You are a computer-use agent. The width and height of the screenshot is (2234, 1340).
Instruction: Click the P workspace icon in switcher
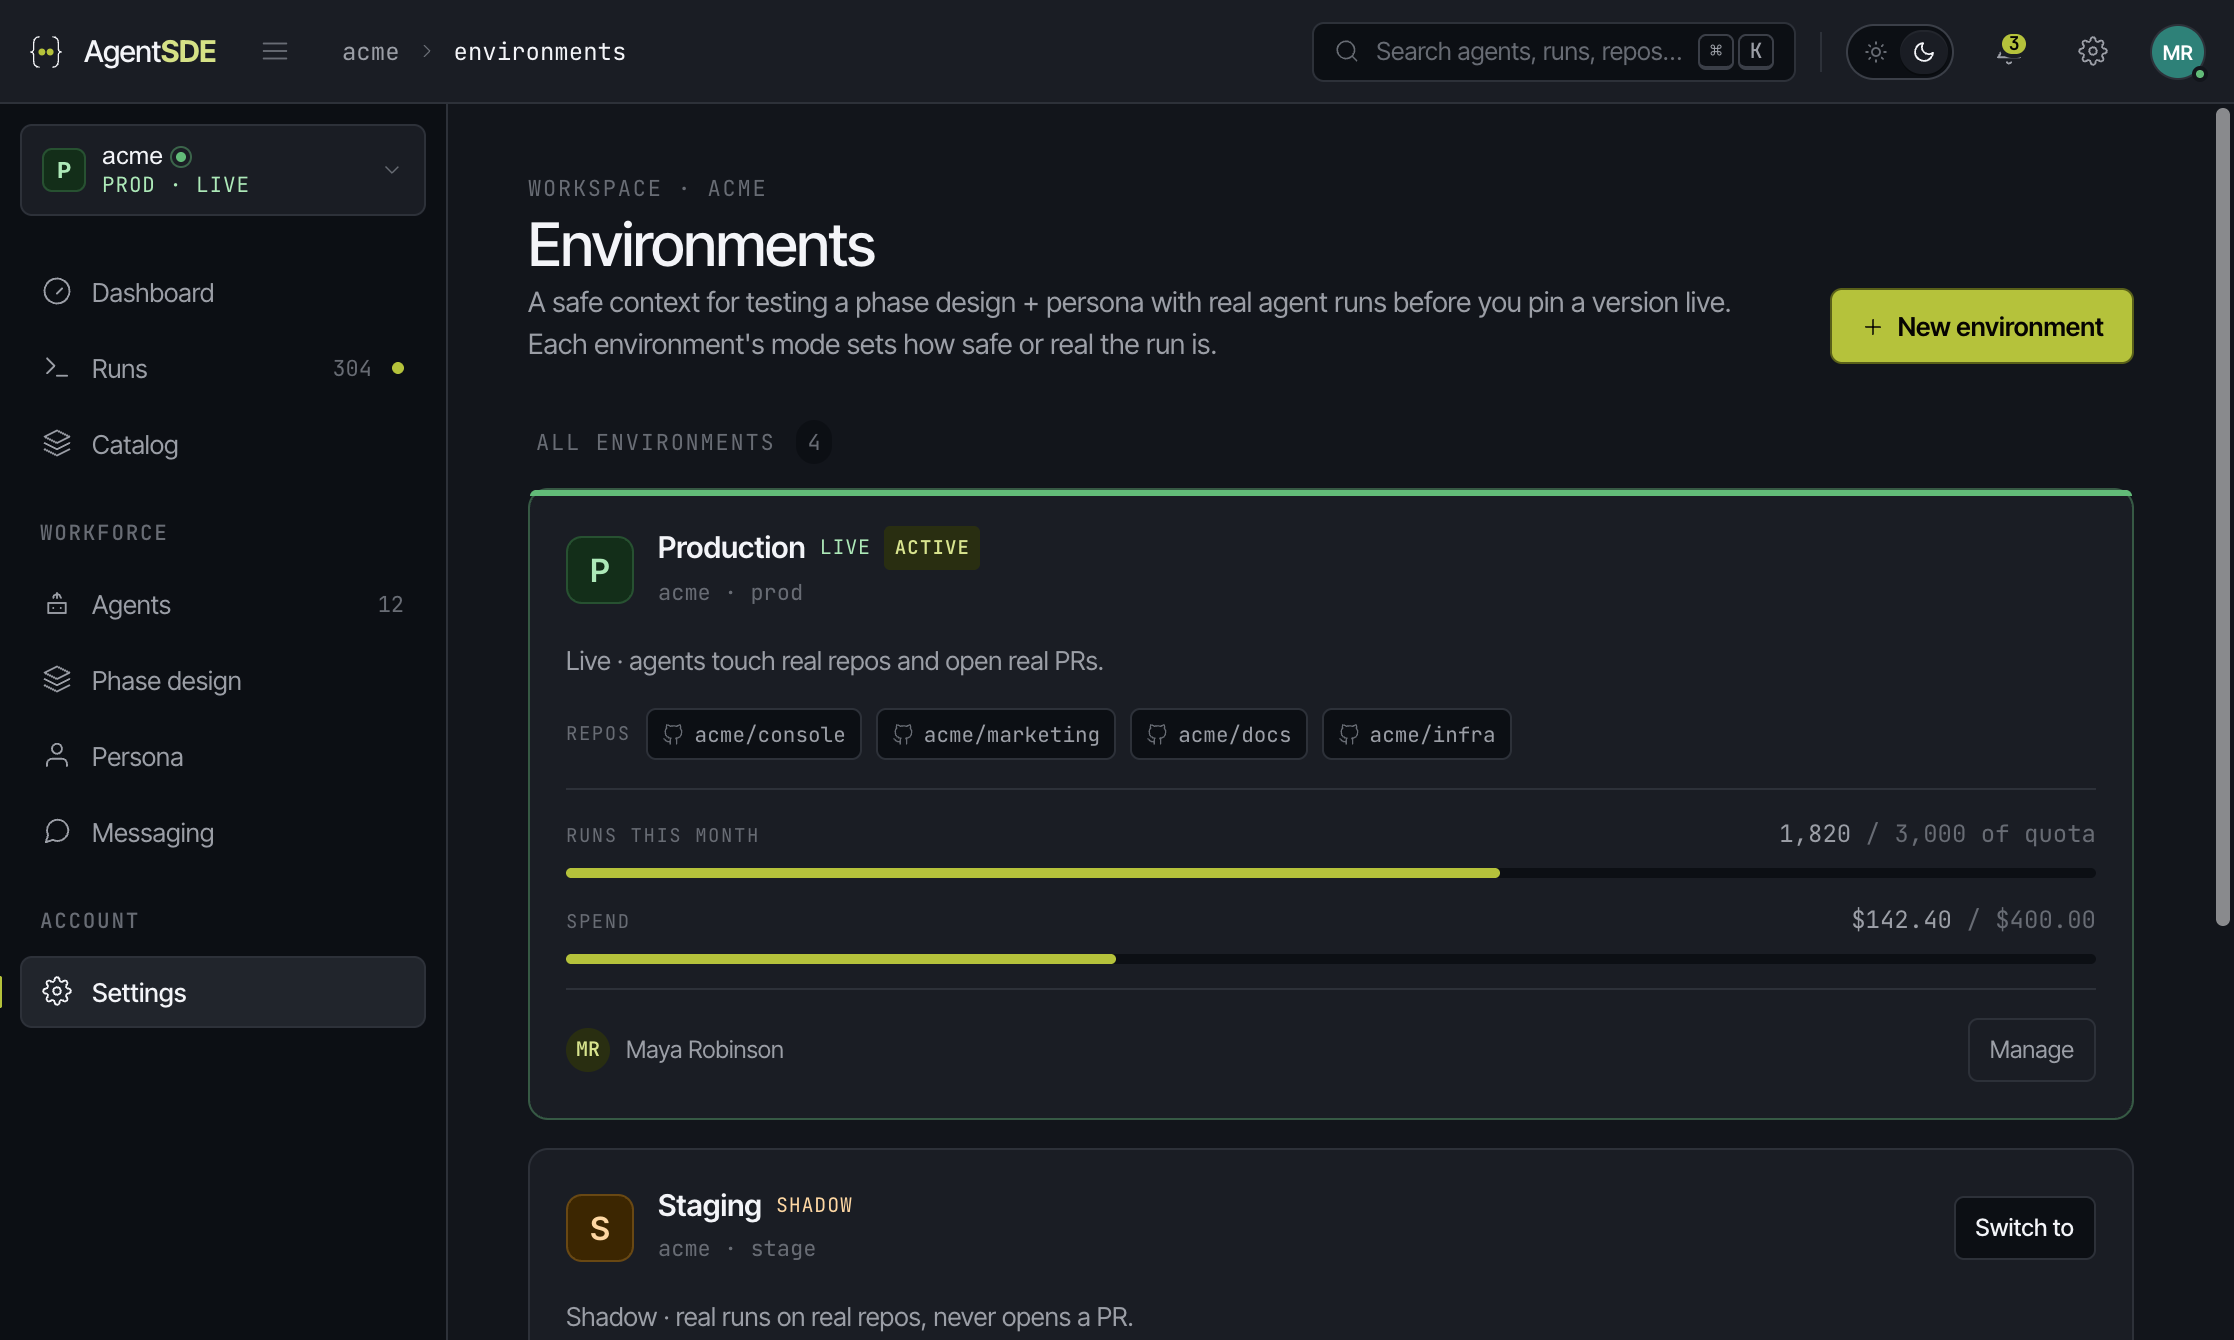(x=64, y=170)
